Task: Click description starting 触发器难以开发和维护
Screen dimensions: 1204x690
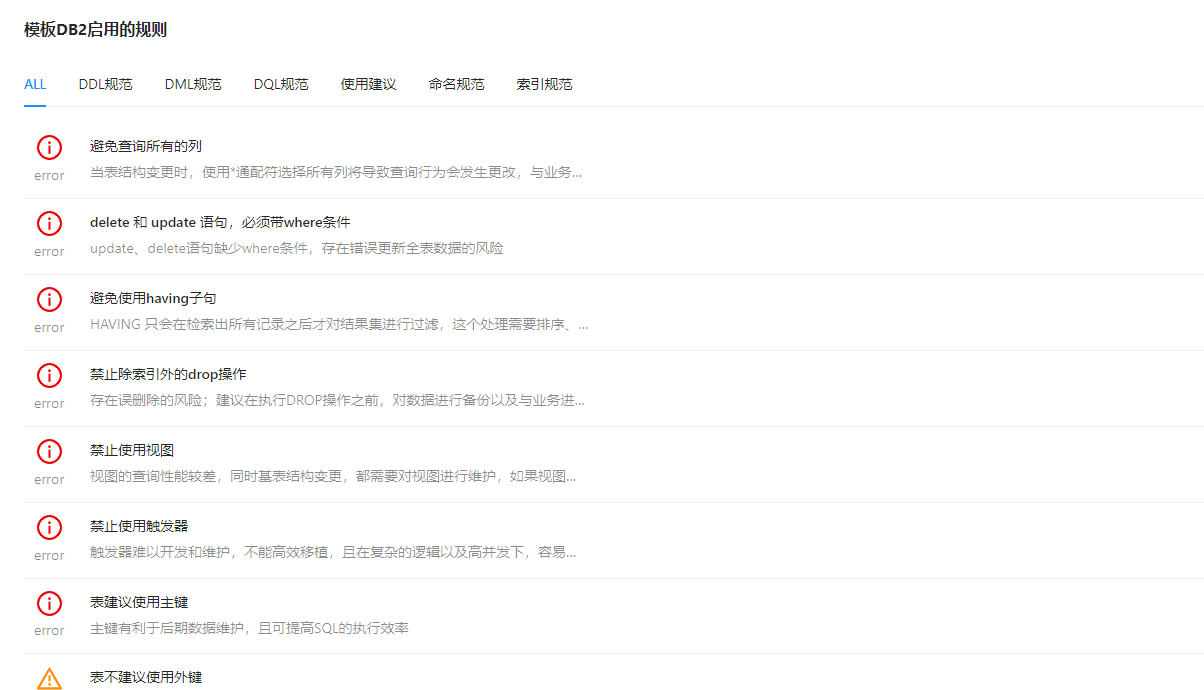Action: pyautogui.click(x=333, y=552)
